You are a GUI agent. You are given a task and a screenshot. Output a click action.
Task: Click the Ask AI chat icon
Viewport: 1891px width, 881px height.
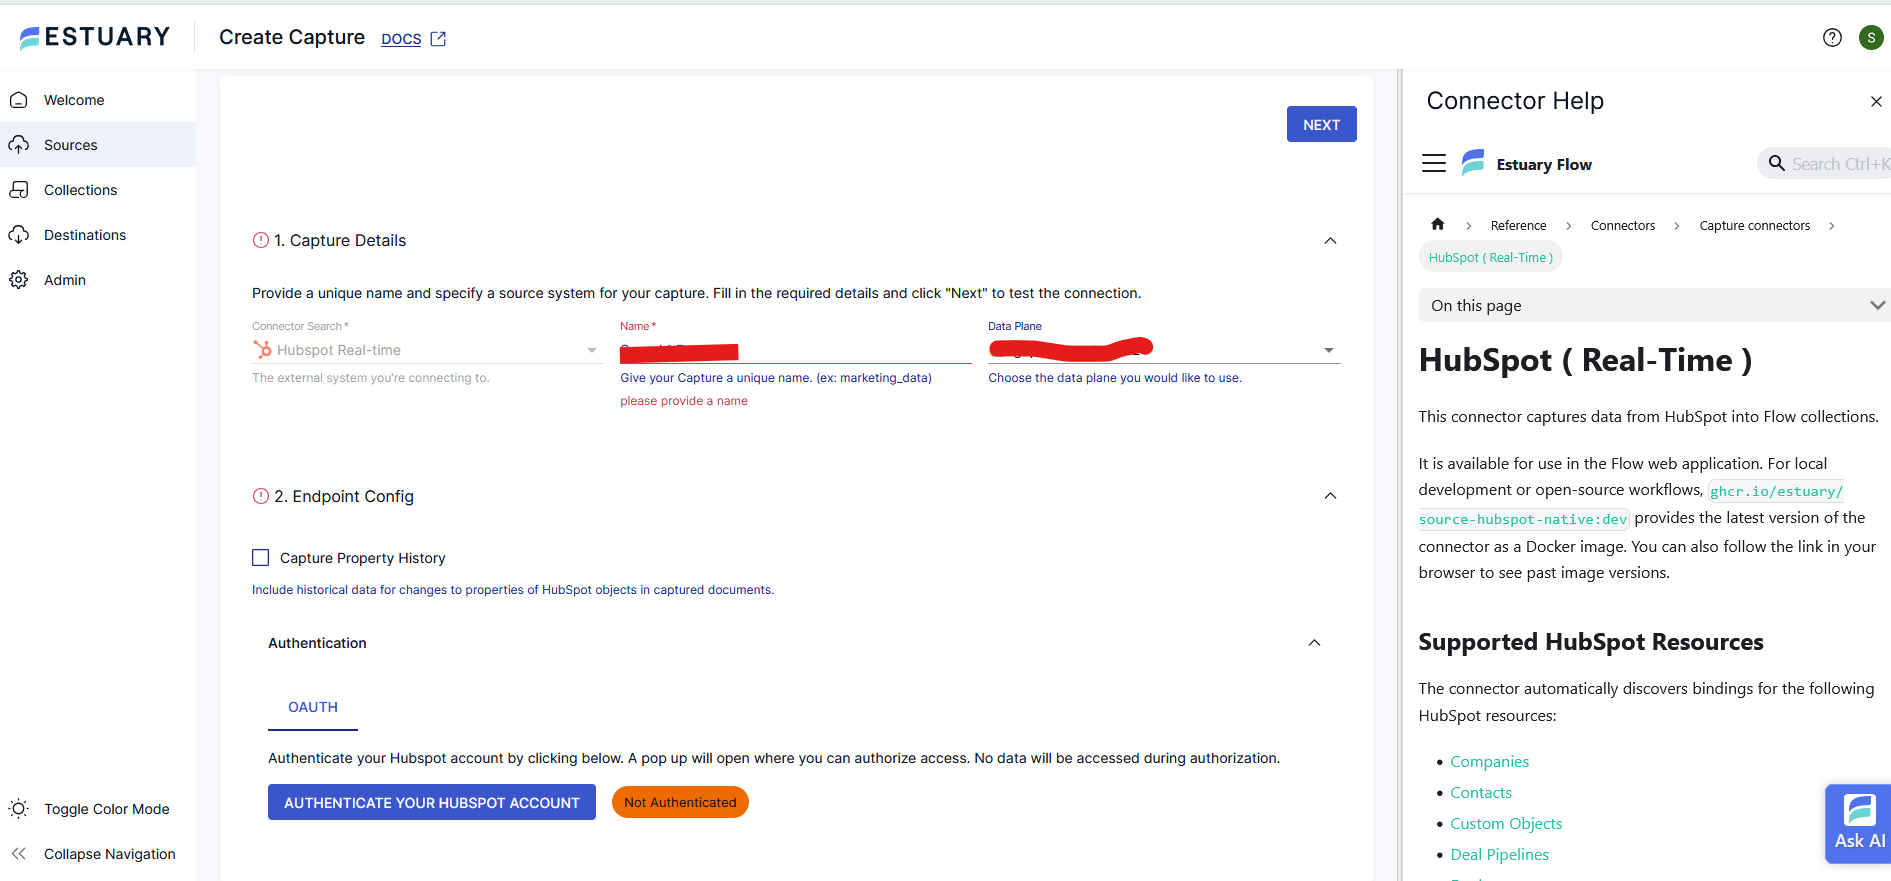coord(1859,823)
